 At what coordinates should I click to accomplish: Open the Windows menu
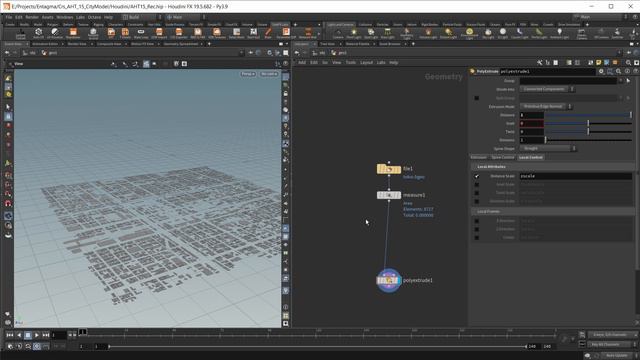point(65,17)
